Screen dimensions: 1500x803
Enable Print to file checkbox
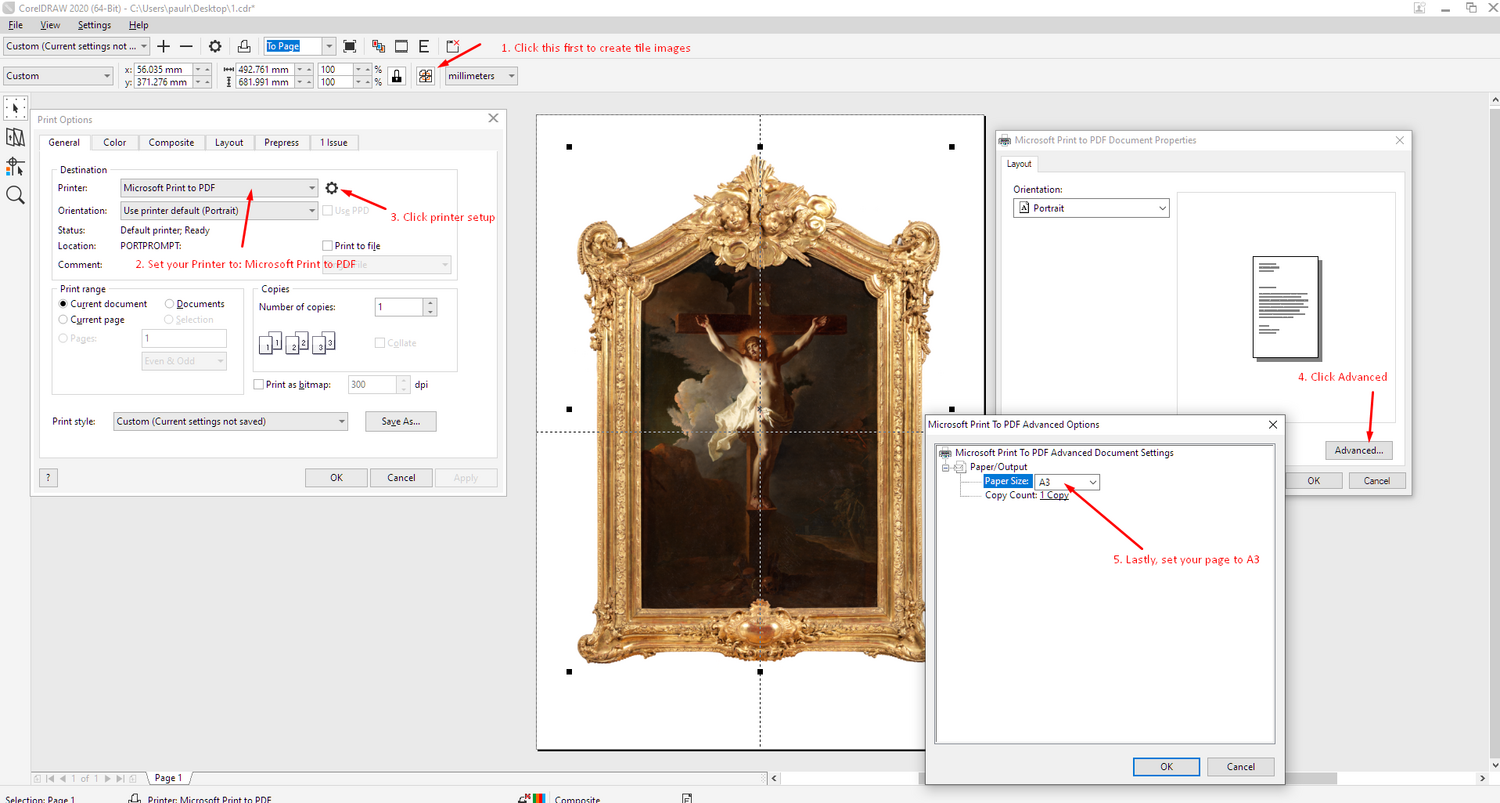click(327, 246)
